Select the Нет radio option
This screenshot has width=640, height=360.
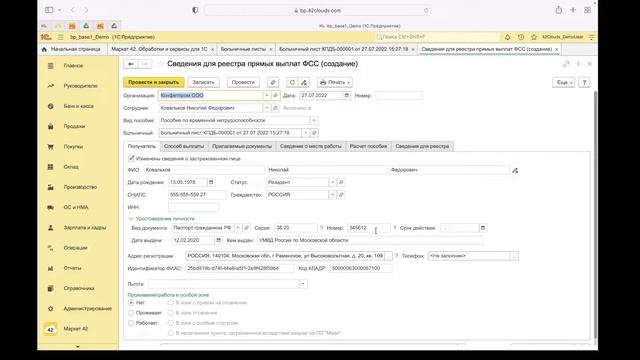tap(131, 303)
